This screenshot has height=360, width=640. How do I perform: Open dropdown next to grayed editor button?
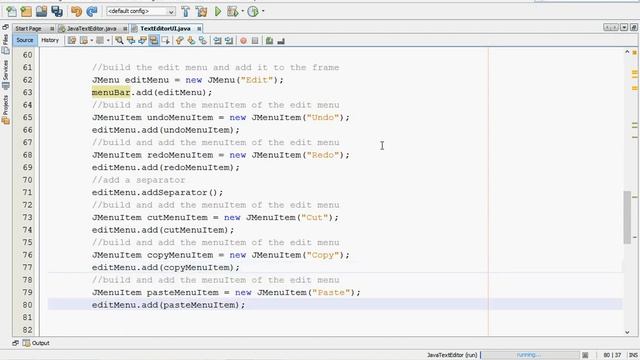click(108, 40)
